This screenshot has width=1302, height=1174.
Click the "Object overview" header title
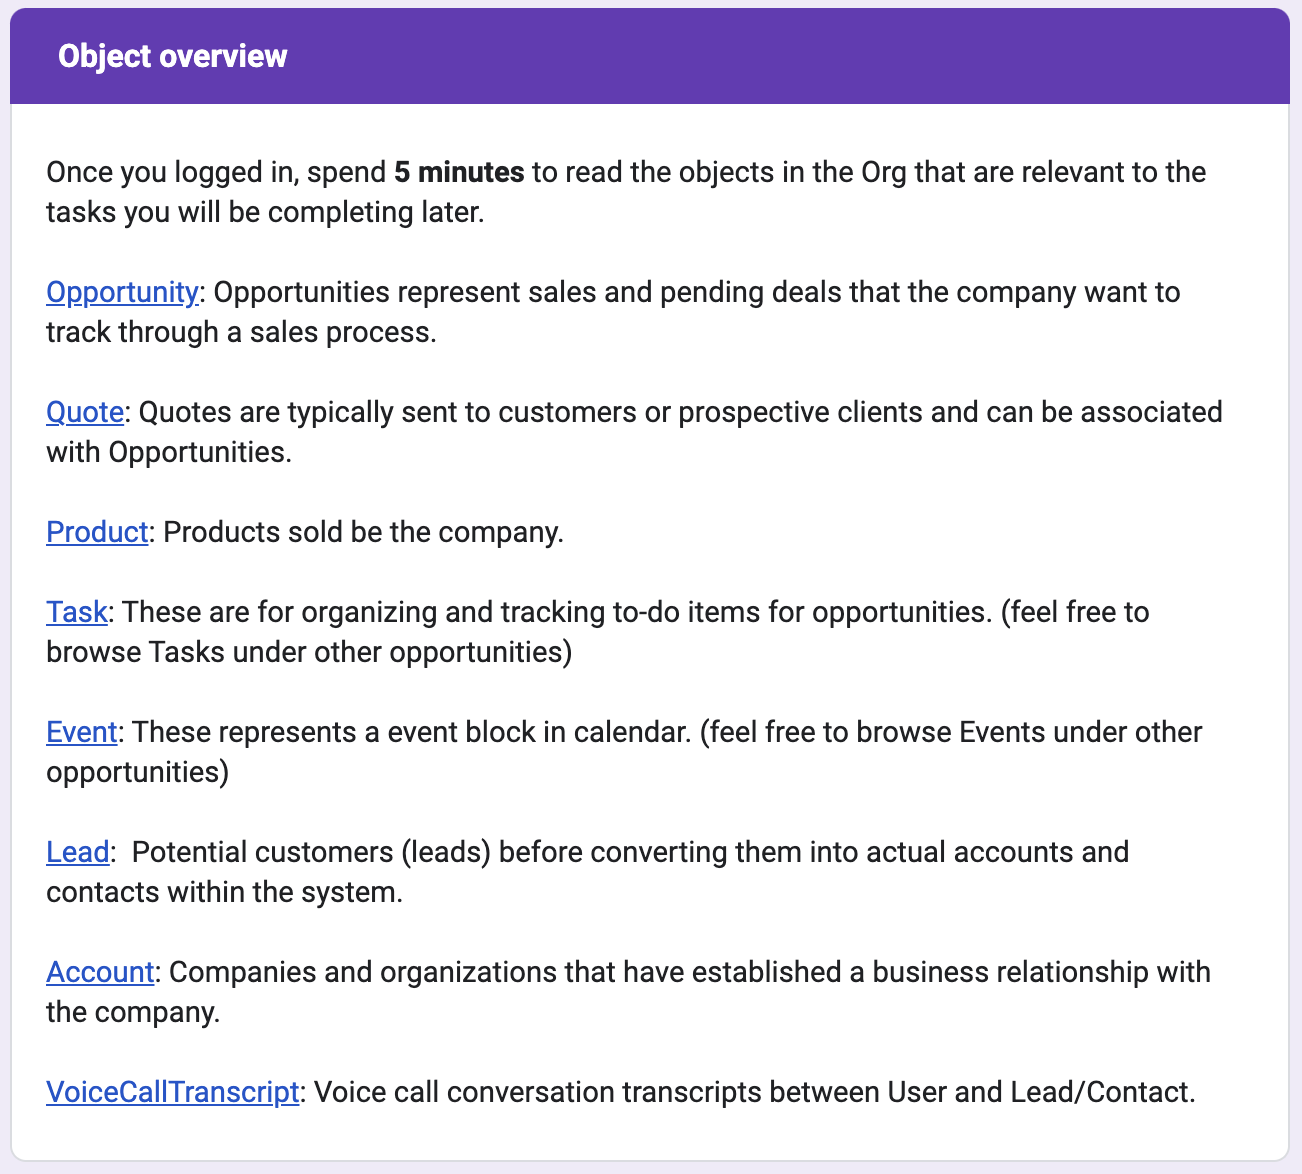pyautogui.click(x=172, y=56)
